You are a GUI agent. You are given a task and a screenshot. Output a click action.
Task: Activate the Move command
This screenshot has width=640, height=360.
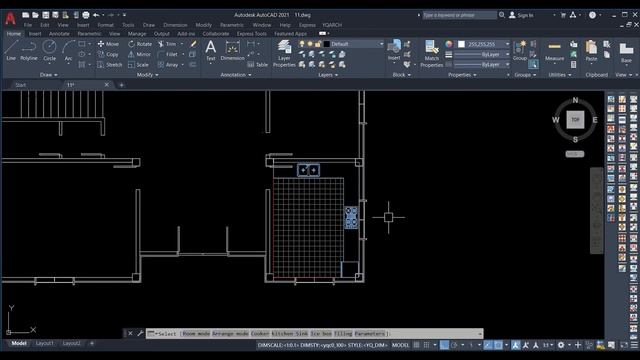(108, 44)
